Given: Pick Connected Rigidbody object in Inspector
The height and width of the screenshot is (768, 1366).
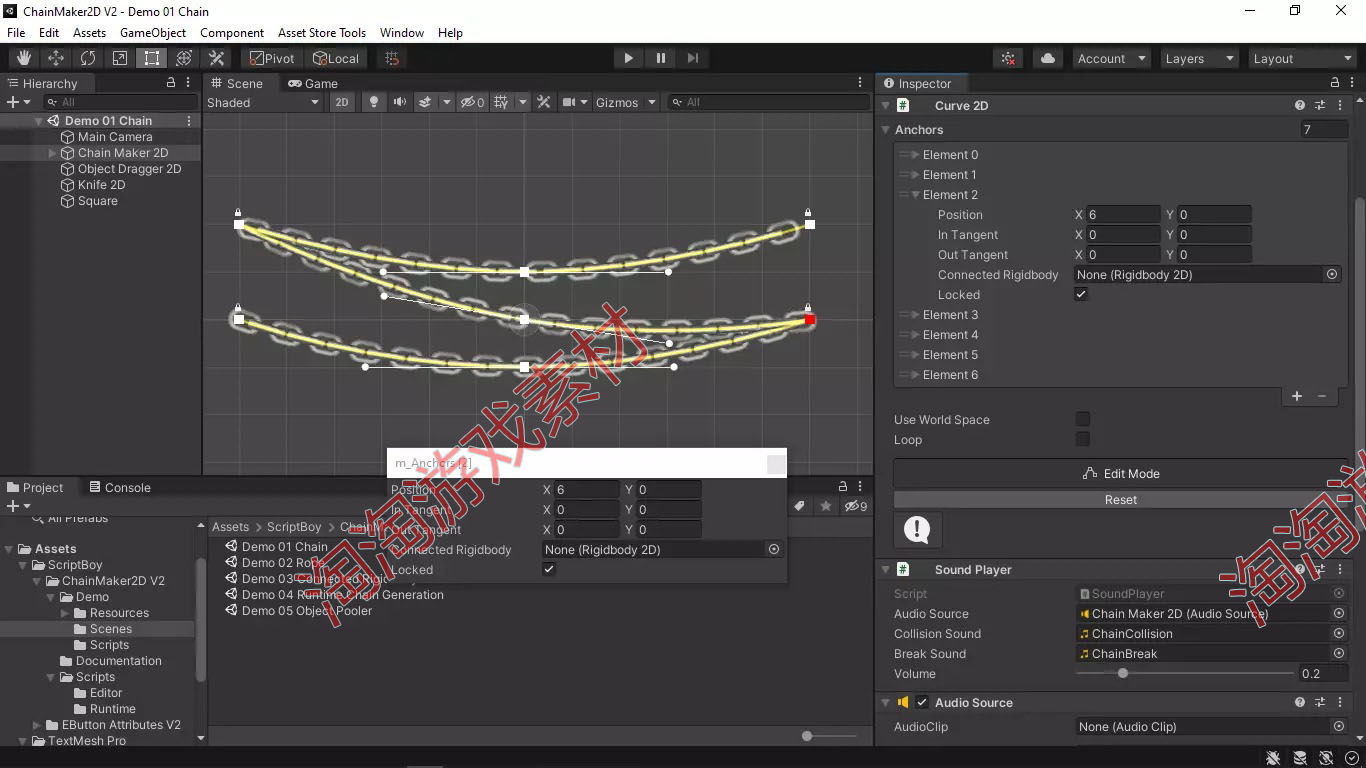Looking at the screenshot, I should pos(1332,274).
